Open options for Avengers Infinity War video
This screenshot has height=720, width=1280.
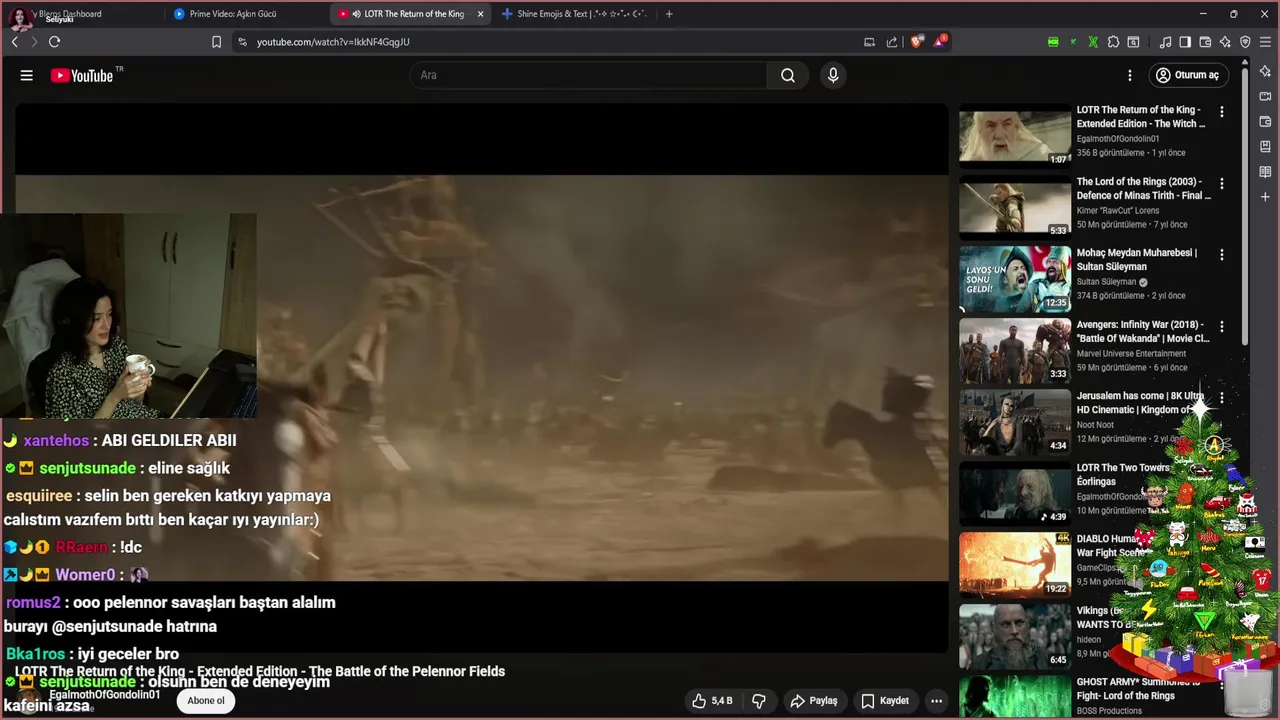[1221, 327]
